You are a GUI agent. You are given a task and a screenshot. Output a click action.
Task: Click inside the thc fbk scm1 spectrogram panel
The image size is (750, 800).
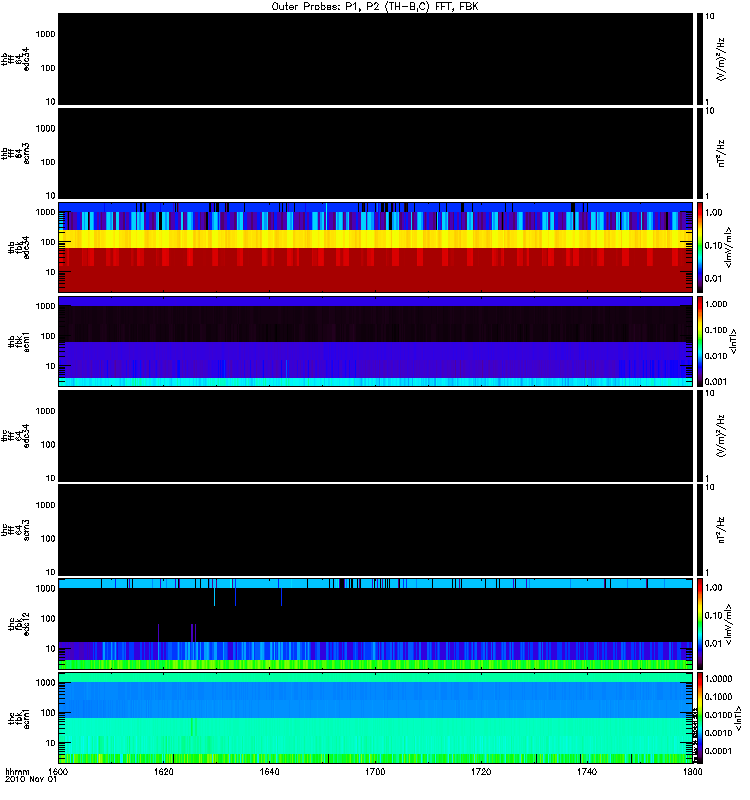pyautogui.click(x=375, y=718)
